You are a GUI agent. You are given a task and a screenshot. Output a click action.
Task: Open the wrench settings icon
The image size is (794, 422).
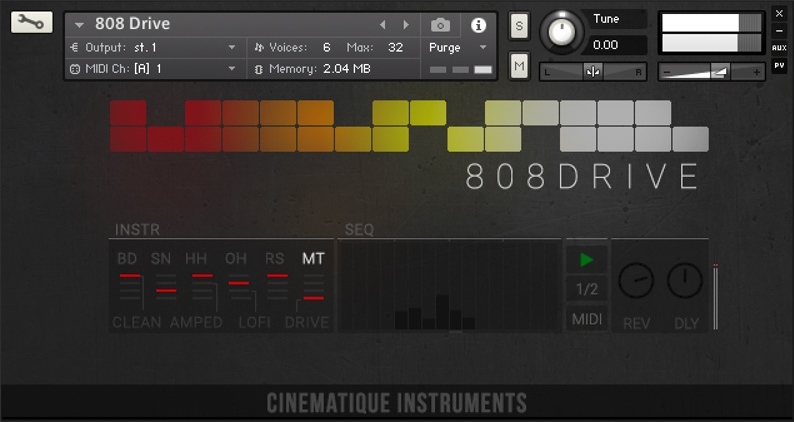(32, 22)
